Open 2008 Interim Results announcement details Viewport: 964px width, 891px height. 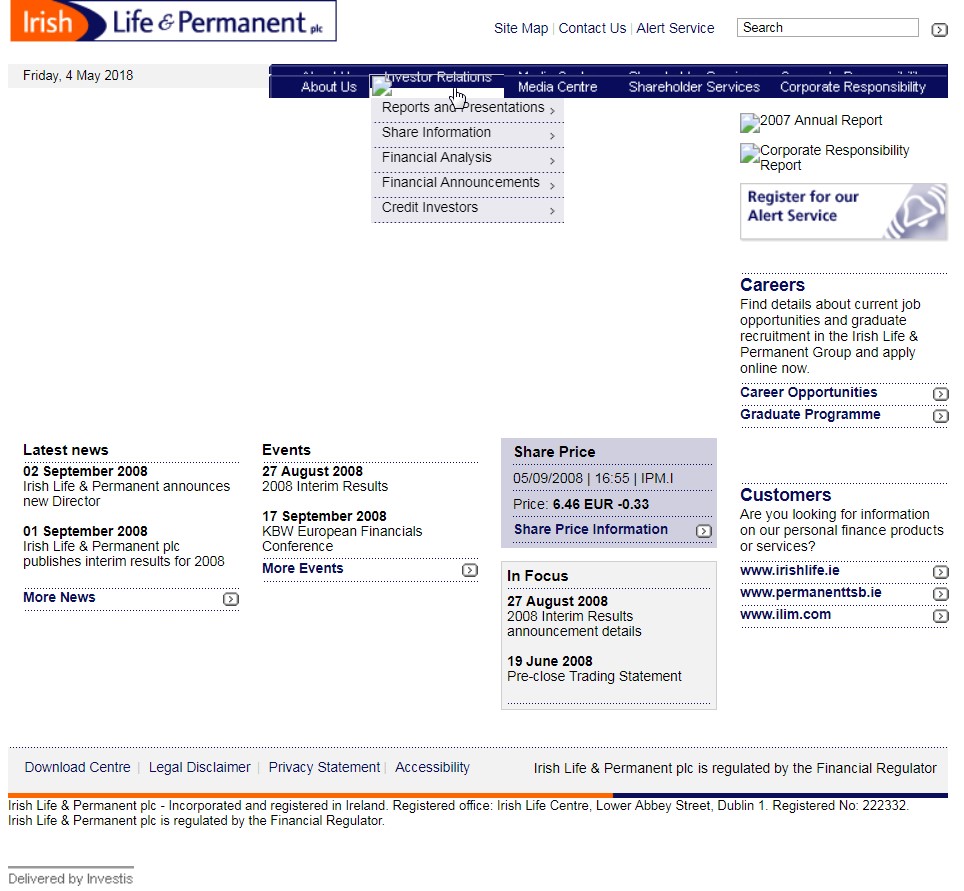[x=574, y=624]
